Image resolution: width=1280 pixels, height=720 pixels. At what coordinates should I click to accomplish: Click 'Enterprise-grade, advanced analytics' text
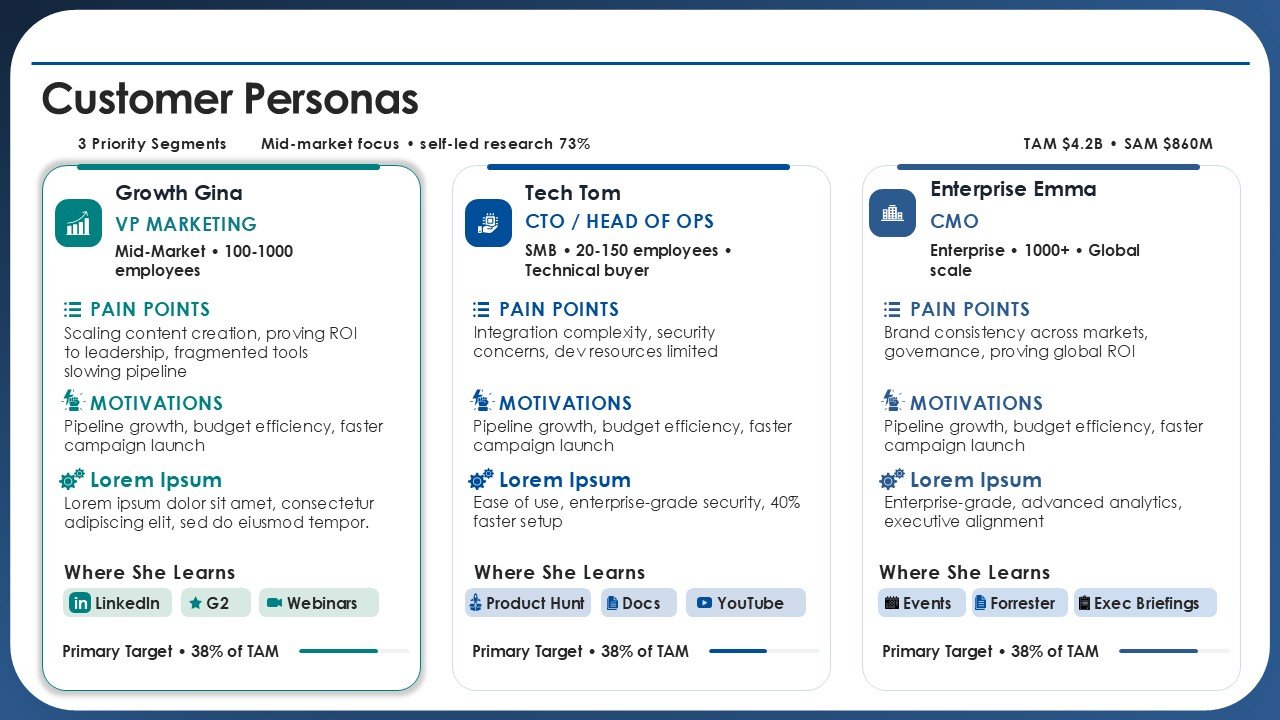[x=1033, y=503]
